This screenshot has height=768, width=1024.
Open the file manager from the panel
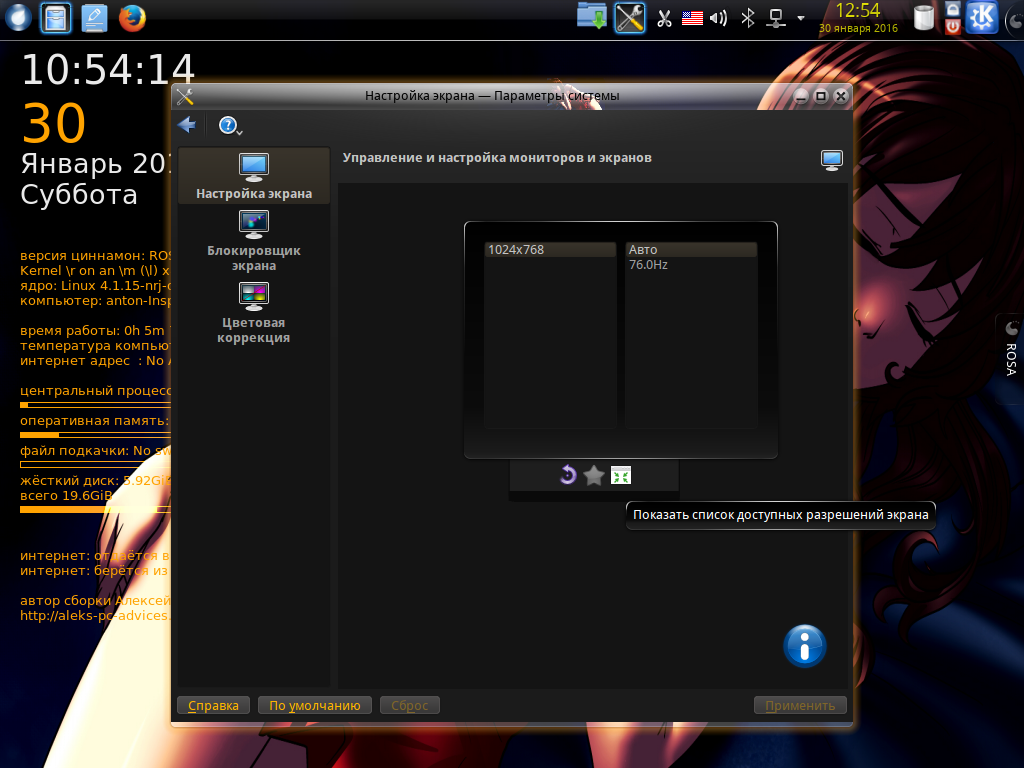pyautogui.click(x=56, y=18)
